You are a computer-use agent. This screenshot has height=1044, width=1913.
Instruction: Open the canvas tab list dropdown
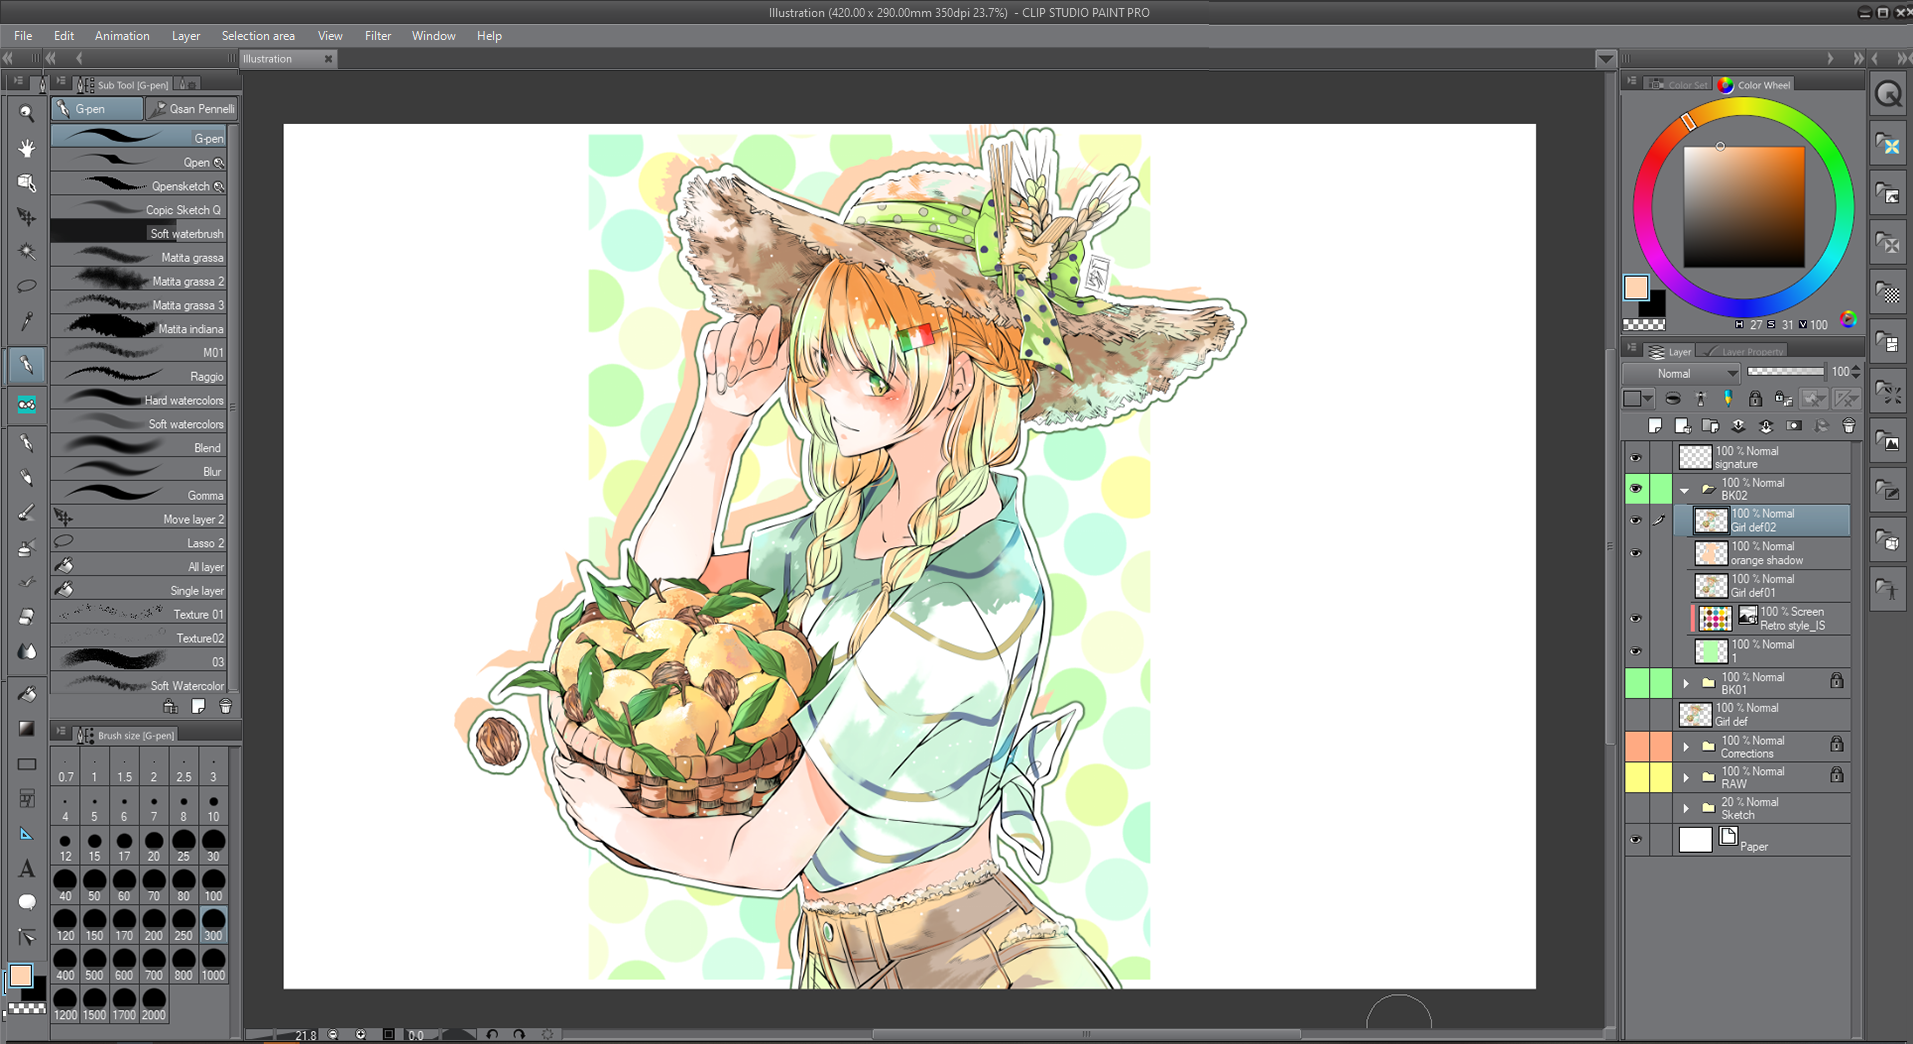(x=1605, y=59)
